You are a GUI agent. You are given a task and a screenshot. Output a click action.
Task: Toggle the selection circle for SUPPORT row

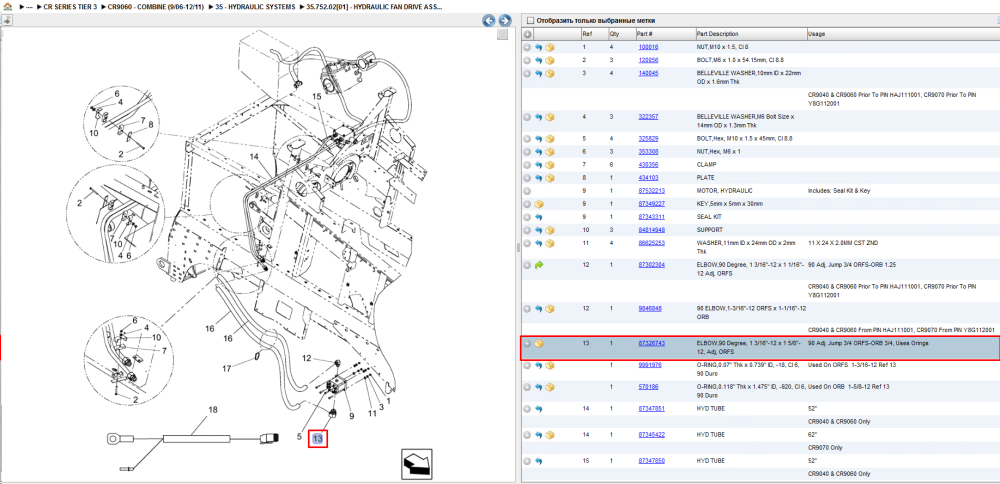click(x=527, y=230)
